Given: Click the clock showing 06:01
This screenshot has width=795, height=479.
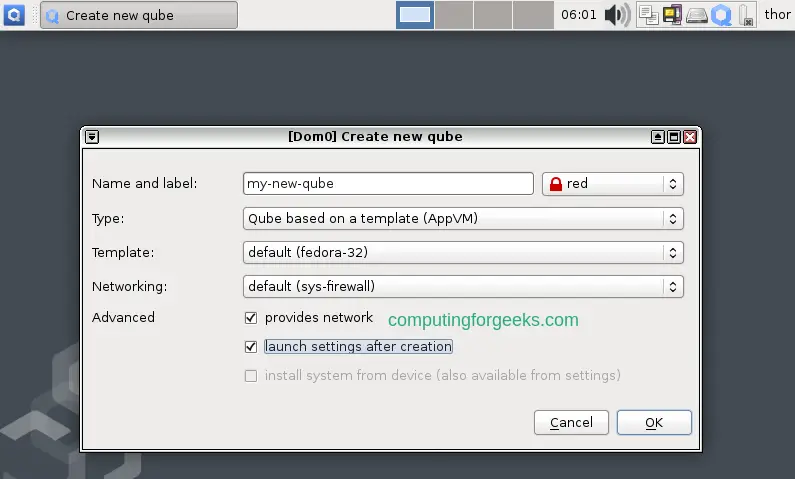Looking at the screenshot, I should [x=579, y=15].
